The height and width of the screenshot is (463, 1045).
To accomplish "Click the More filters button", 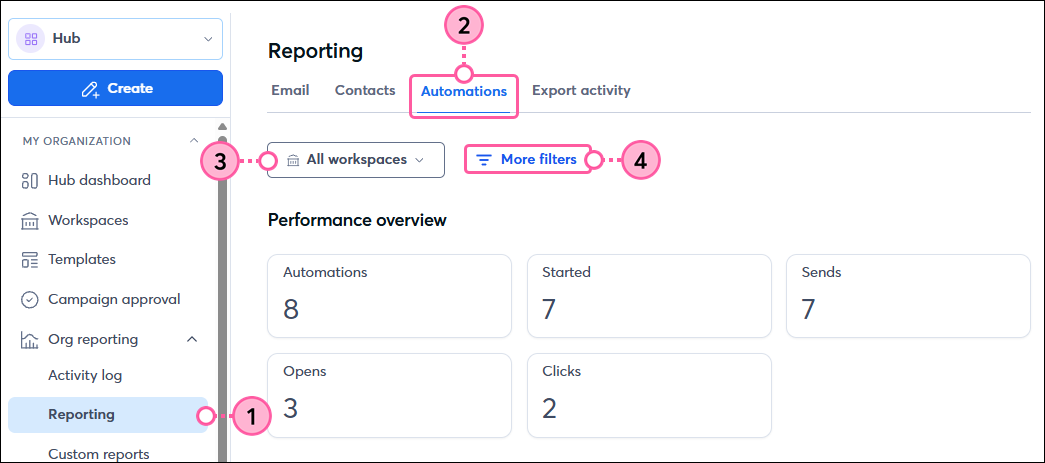I will pyautogui.click(x=527, y=160).
